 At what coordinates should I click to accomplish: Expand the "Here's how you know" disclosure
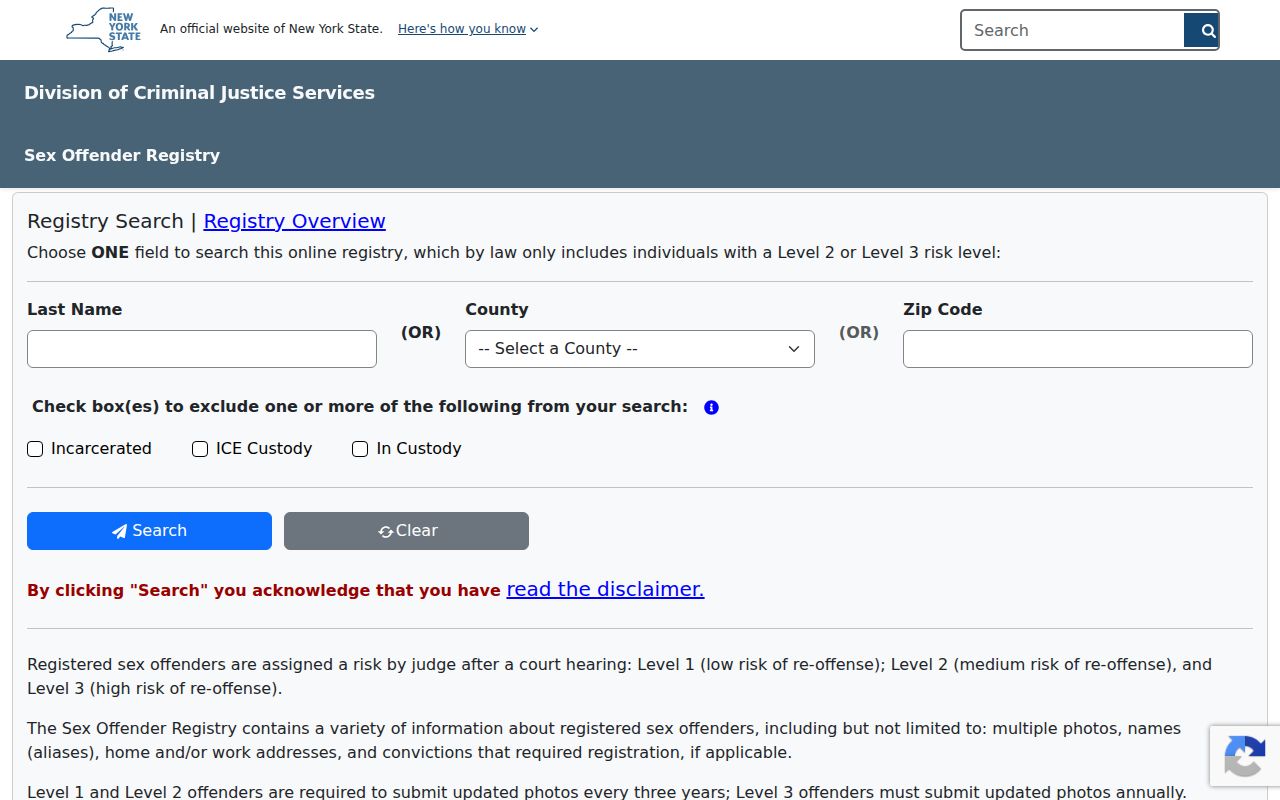tap(468, 29)
